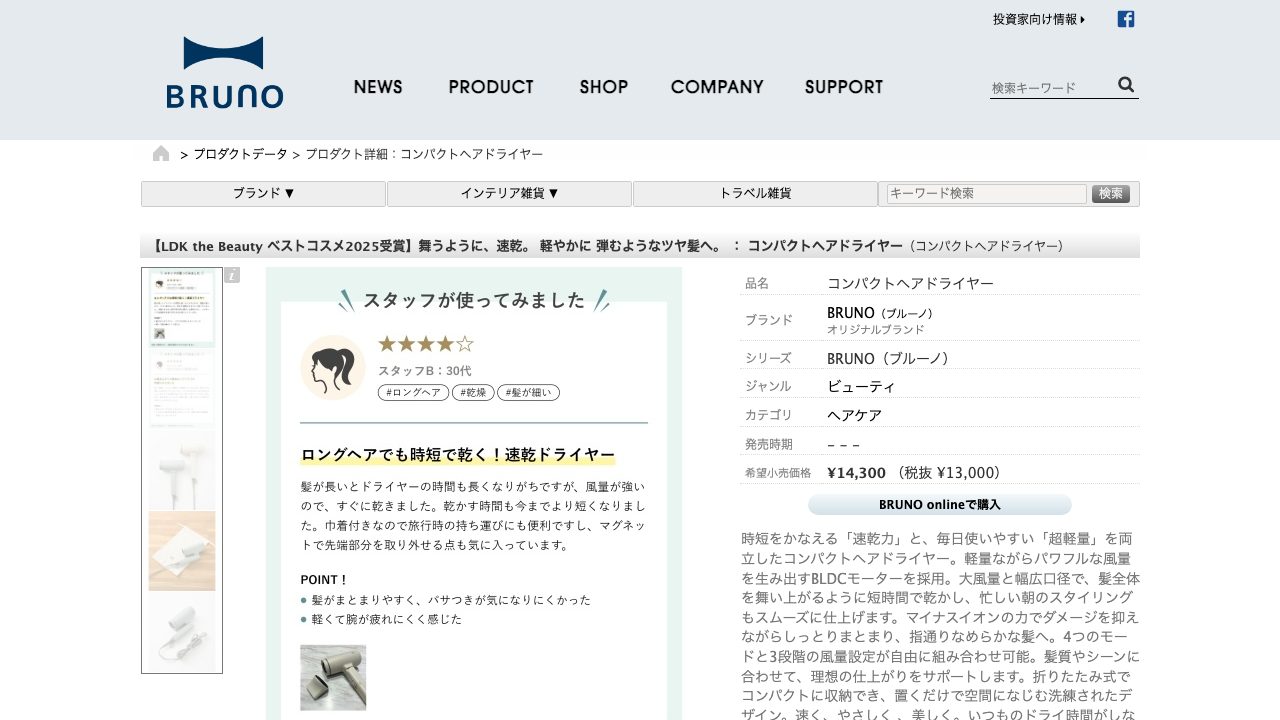Open the ヘアケア category link
Viewport: 1280px width, 720px height.
coord(854,415)
